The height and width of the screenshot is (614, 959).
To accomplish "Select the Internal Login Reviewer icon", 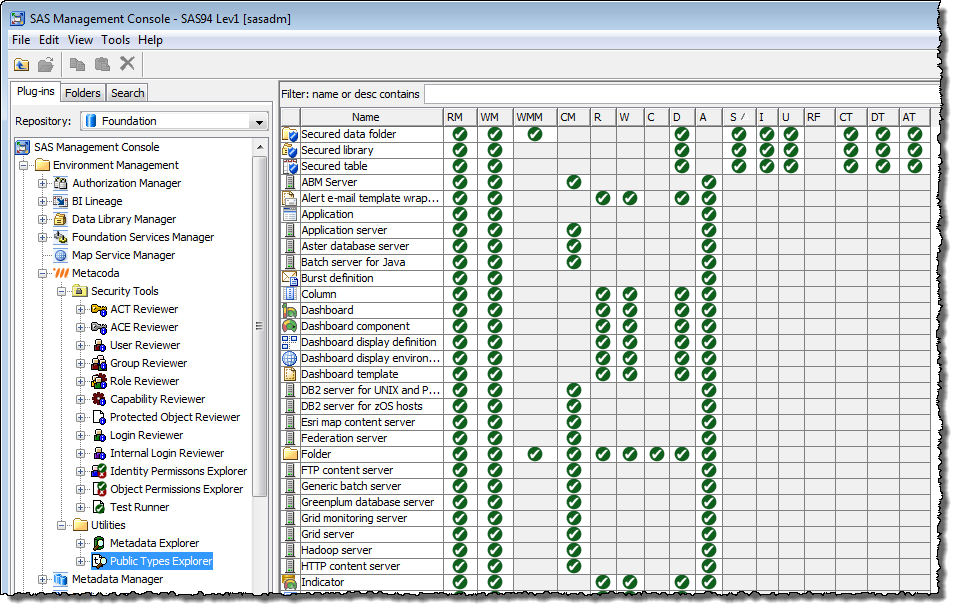I will click(x=99, y=453).
